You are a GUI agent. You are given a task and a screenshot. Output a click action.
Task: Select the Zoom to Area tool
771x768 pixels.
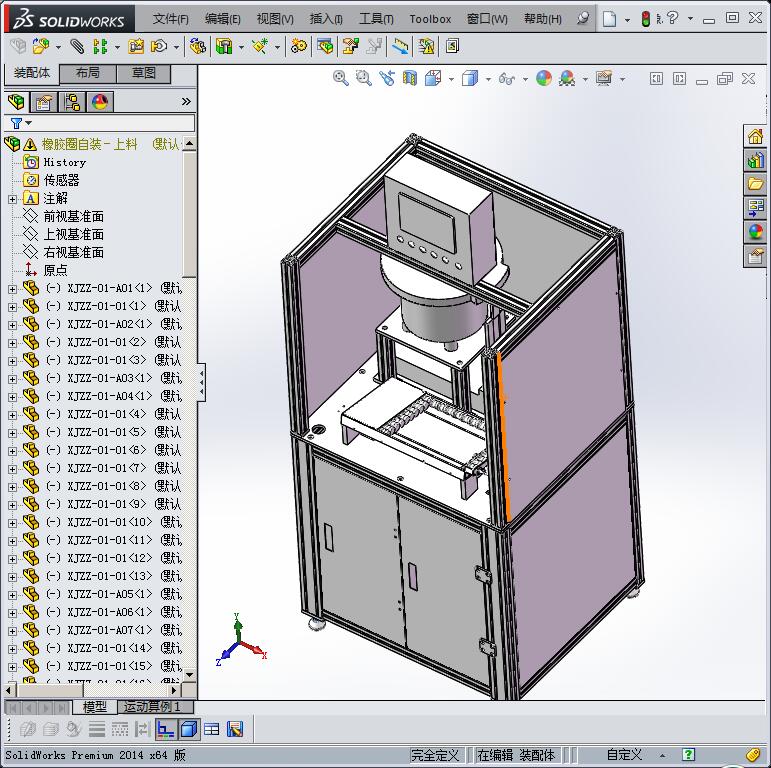[363, 78]
